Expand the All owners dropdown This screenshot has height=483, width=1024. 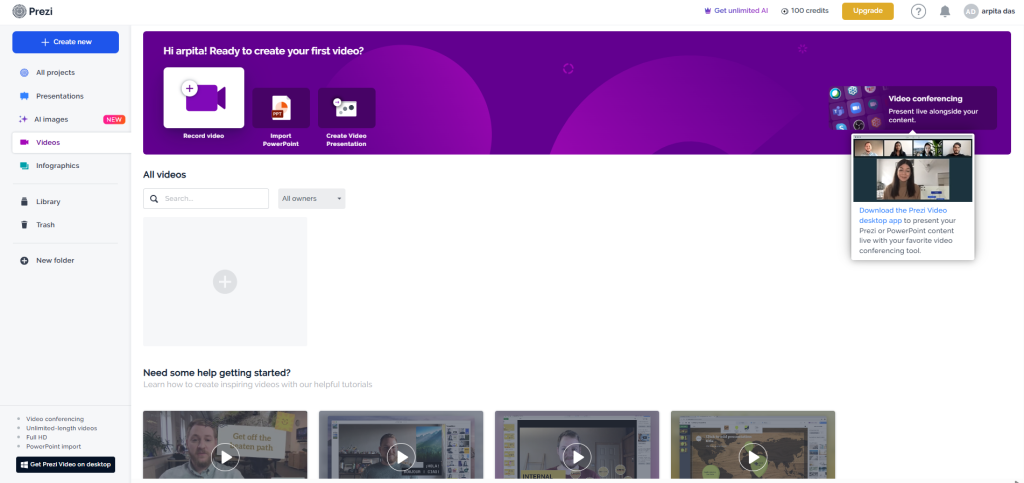tap(311, 199)
